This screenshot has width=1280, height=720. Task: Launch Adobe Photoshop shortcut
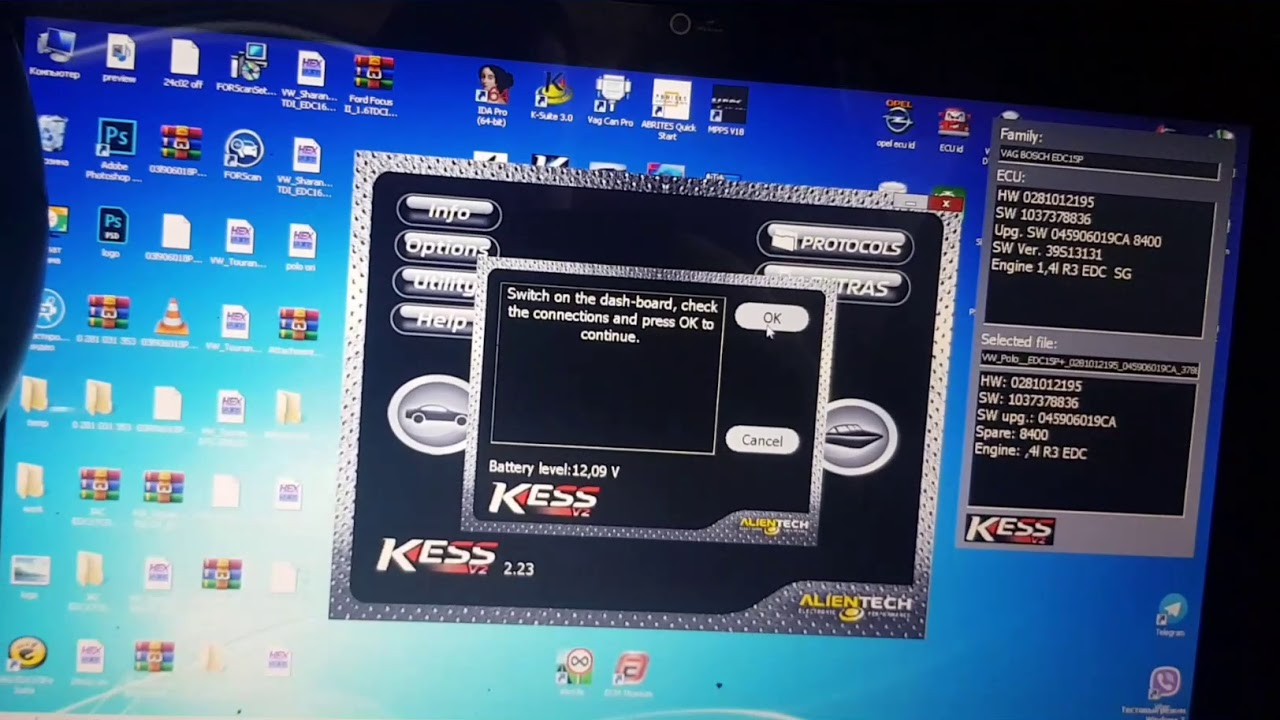[x=116, y=149]
